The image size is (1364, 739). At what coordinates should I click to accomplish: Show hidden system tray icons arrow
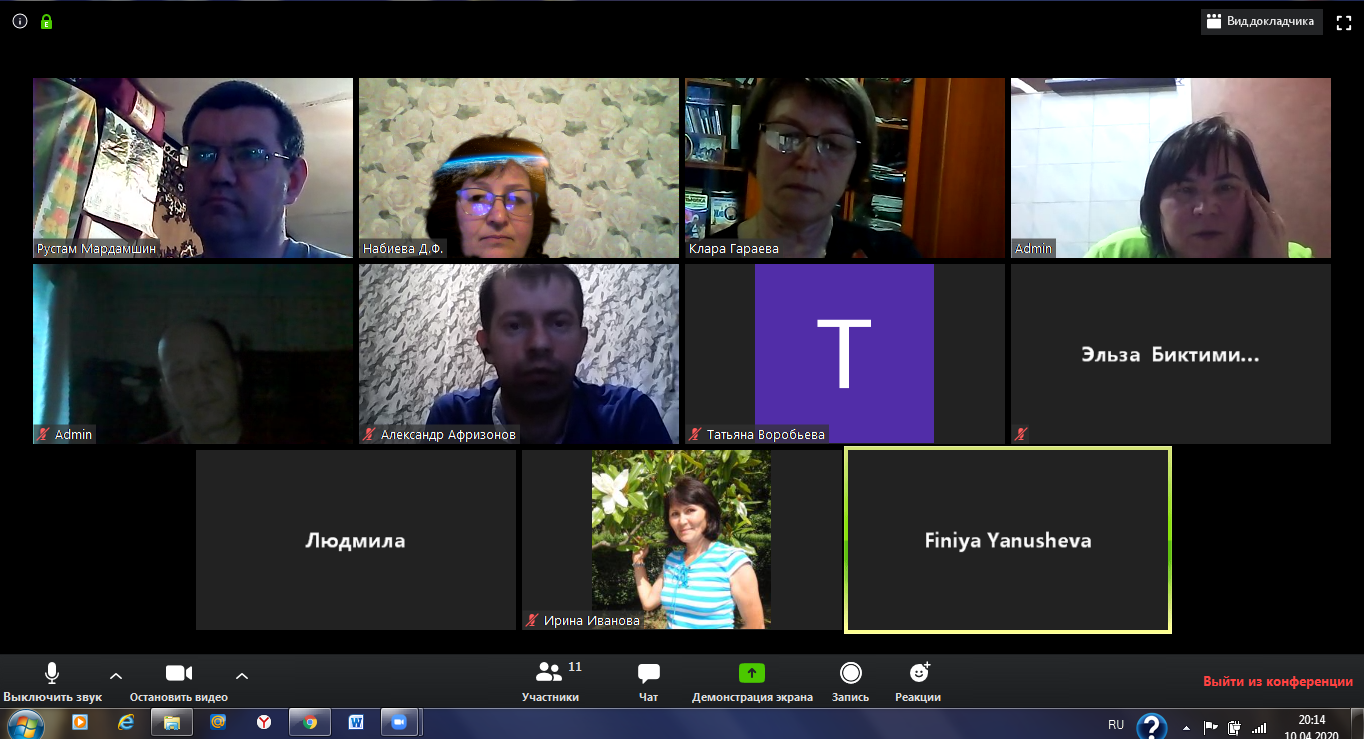1186,727
